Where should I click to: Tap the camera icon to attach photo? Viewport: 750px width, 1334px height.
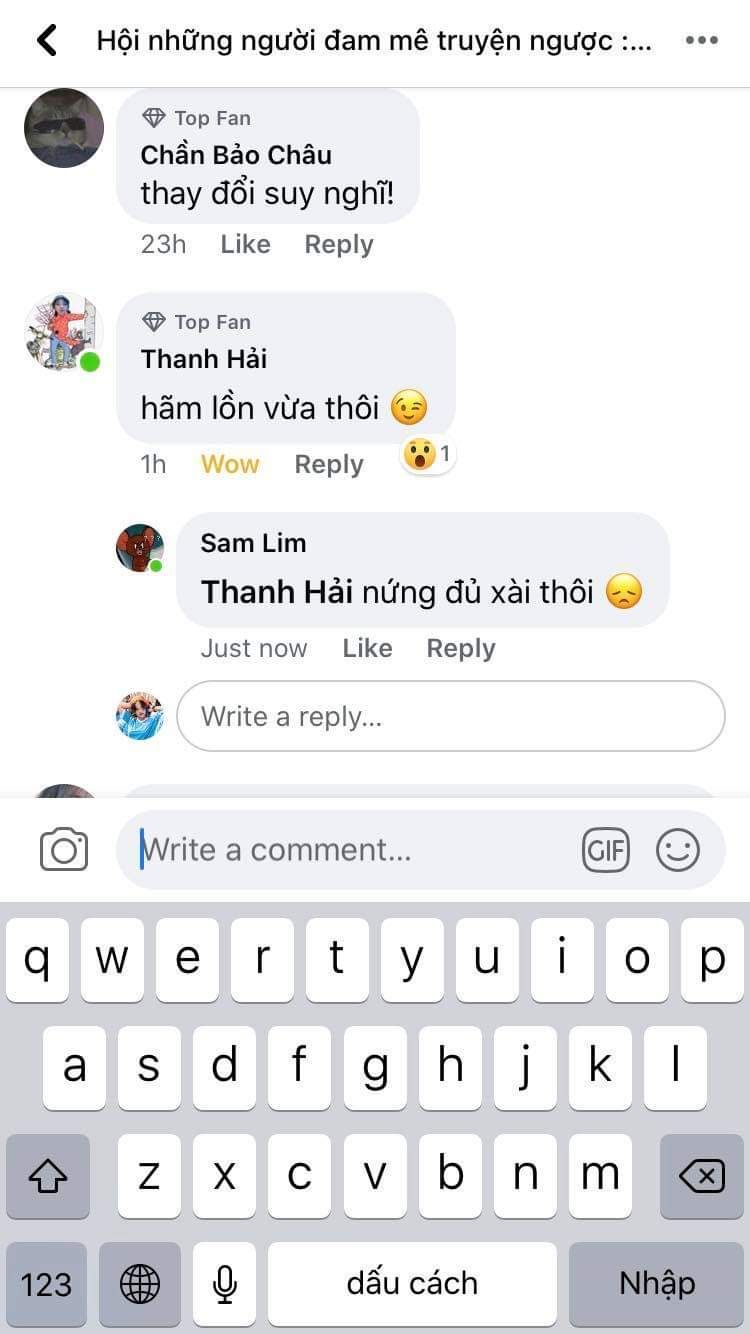click(x=64, y=850)
